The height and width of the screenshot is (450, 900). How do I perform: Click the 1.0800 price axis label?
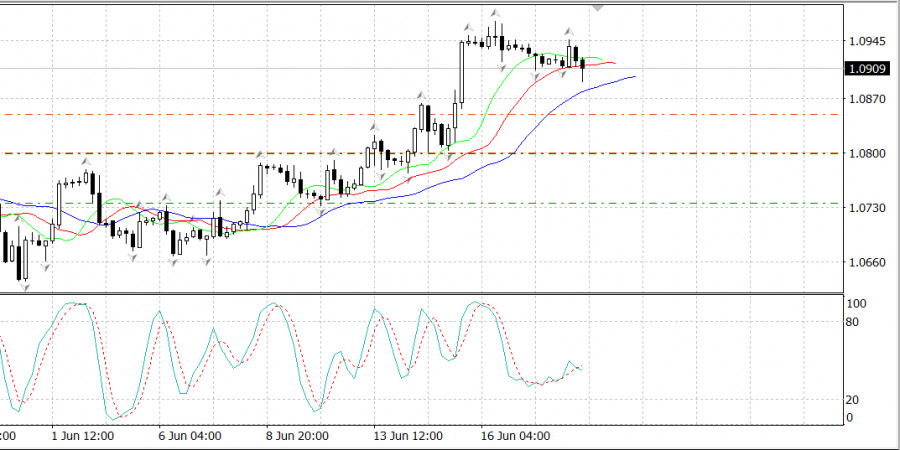point(865,155)
